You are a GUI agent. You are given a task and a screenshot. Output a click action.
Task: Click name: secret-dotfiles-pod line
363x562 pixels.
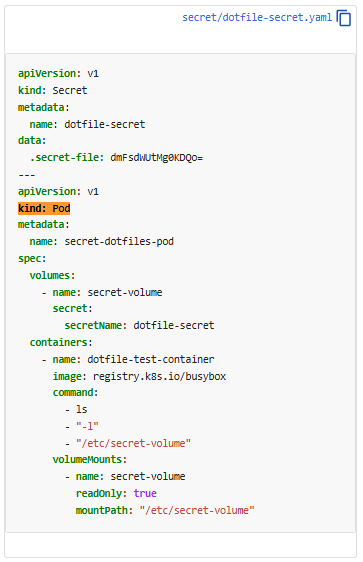pyautogui.click(x=102, y=242)
